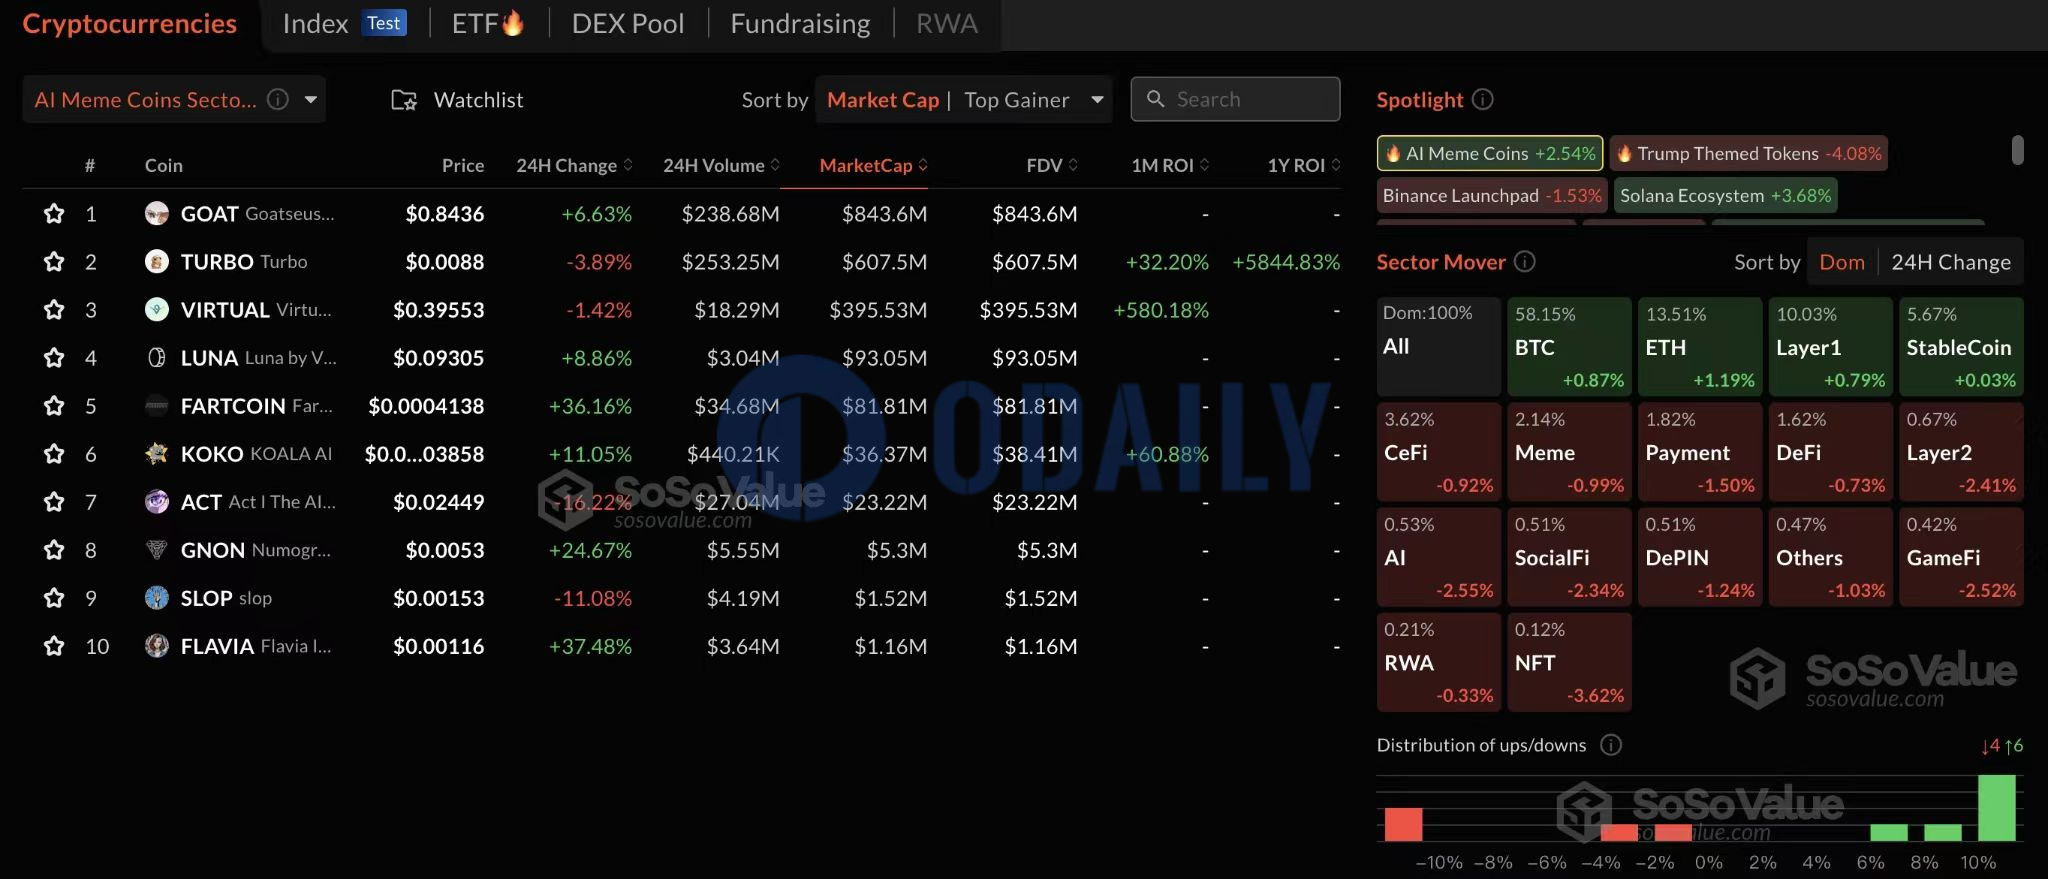Star FARTCOIN to add to watchlist
This screenshot has width=2048, height=879.
pos(54,406)
